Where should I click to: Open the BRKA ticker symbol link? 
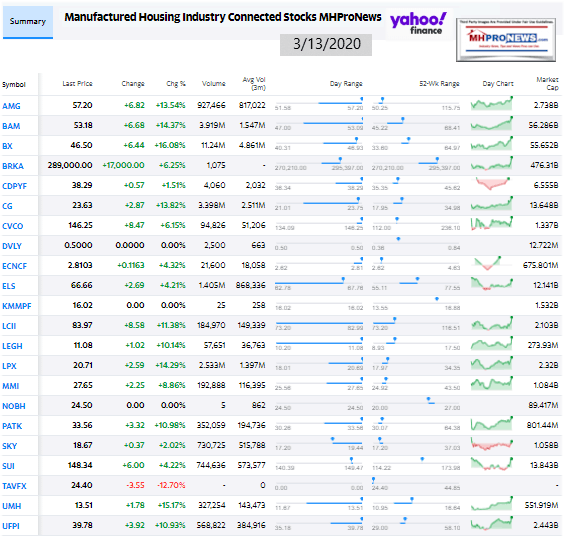click(13, 166)
